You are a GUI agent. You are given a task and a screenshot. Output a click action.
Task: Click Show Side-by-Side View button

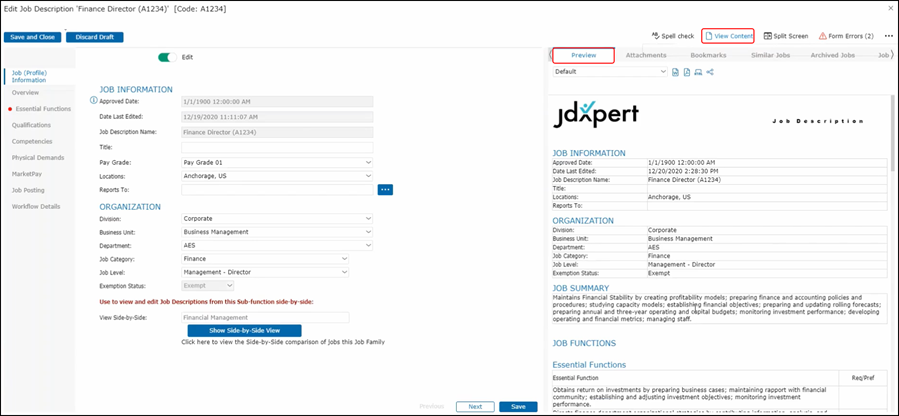[244, 330]
